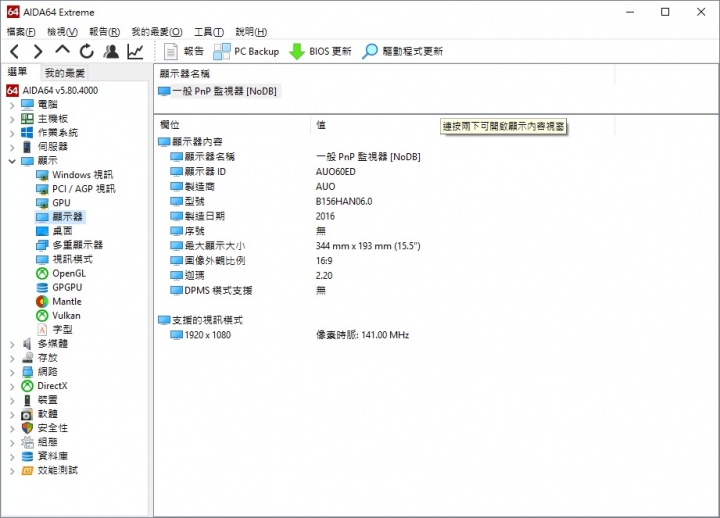Open the 工具(T) menu
This screenshot has height=518, width=720.
(209, 32)
